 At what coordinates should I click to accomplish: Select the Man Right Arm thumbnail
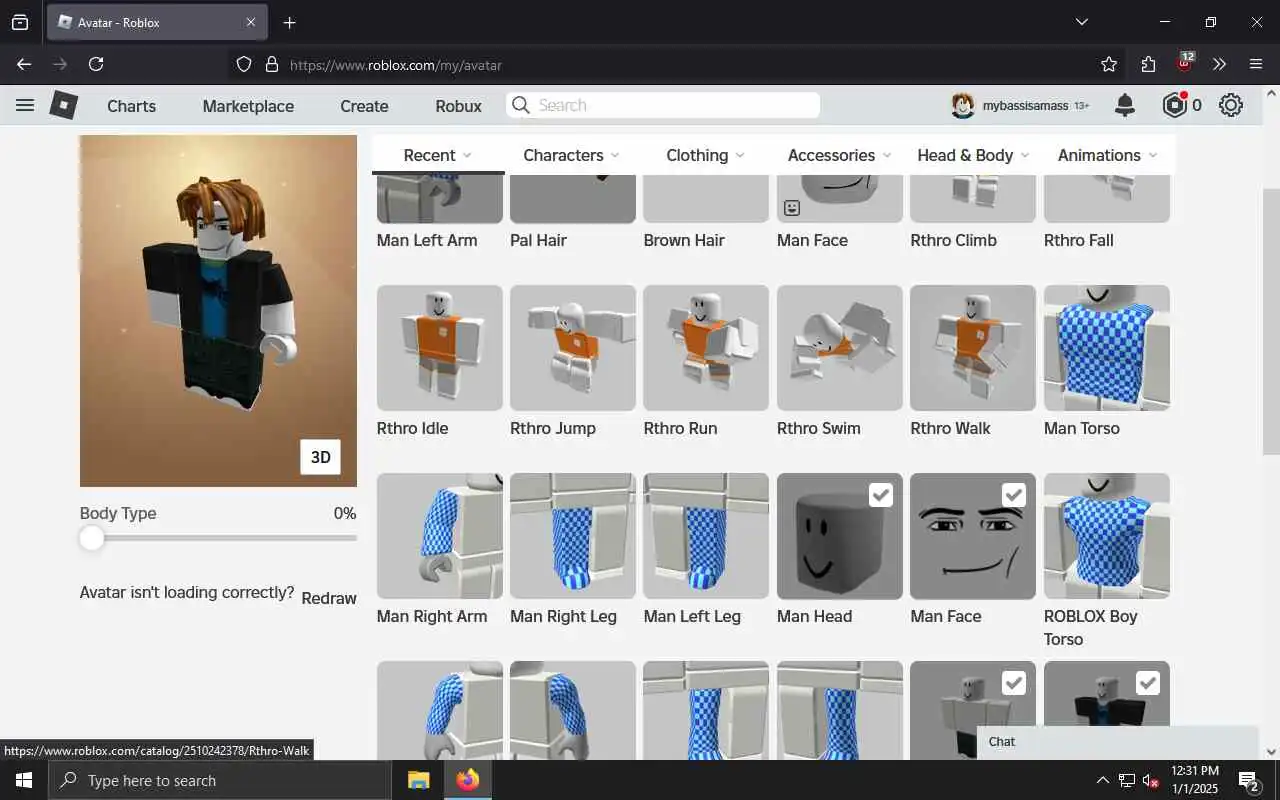click(x=440, y=536)
